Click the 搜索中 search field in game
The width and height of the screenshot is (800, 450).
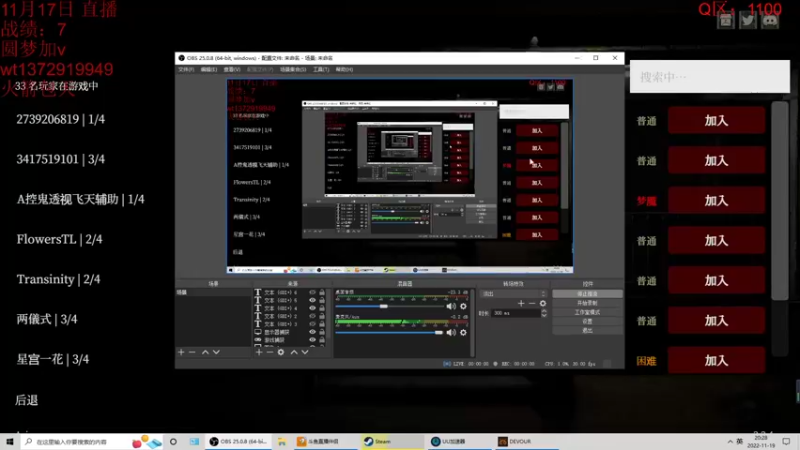click(710, 77)
